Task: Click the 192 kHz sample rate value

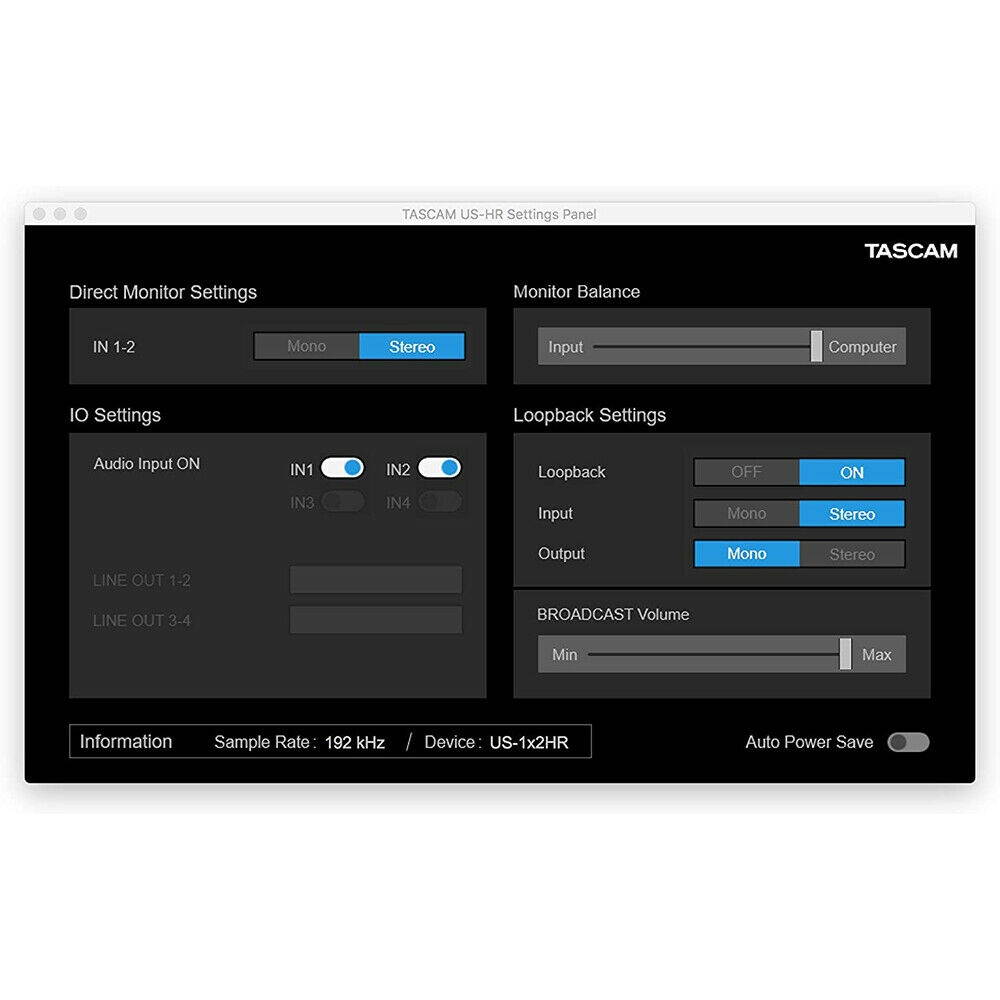Action: tap(354, 742)
